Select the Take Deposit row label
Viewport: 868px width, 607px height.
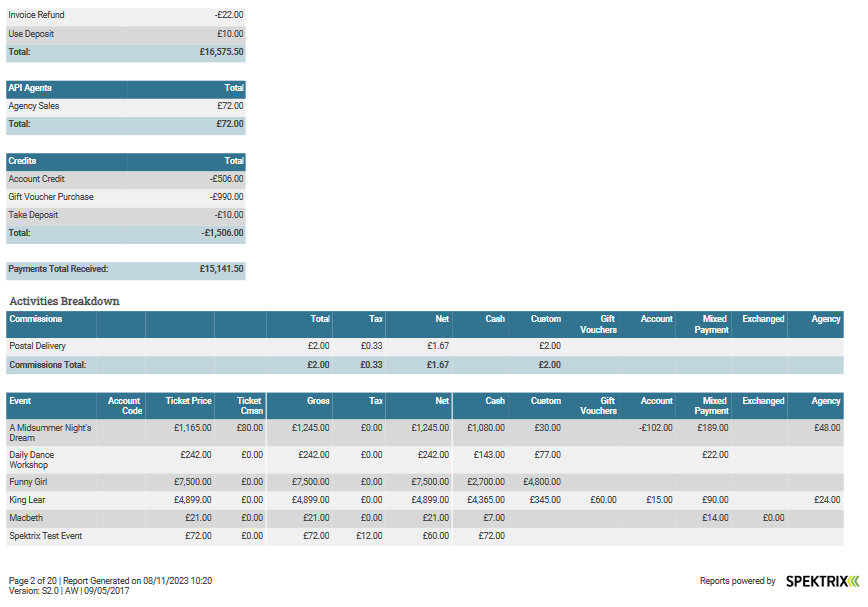click(33, 215)
